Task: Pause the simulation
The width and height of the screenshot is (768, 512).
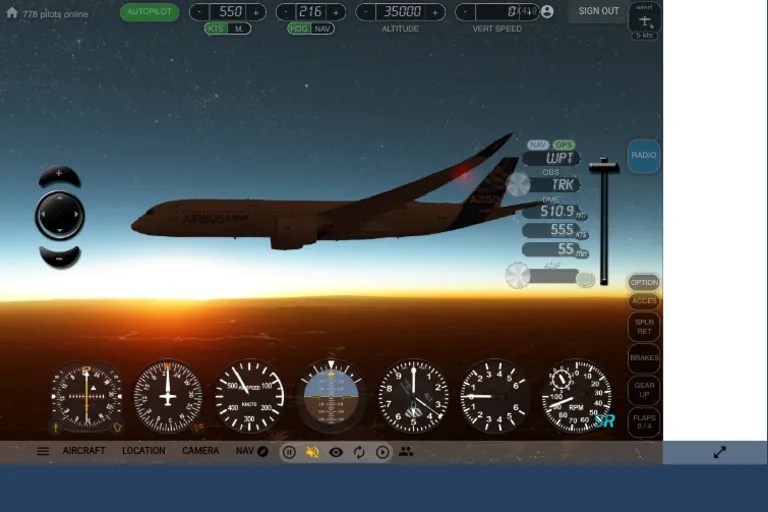Action: (x=289, y=452)
